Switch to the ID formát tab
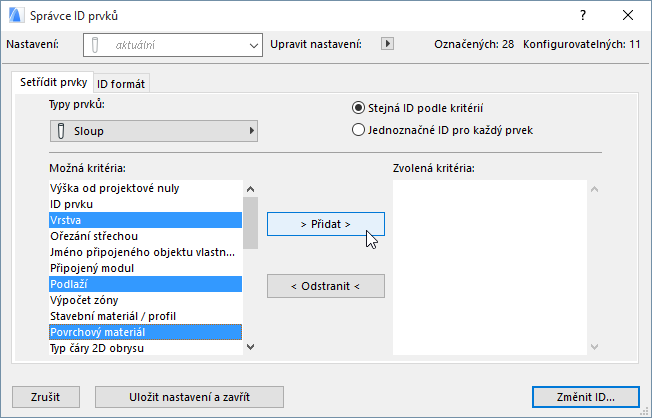The width and height of the screenshot is (652, 418). point(122,83)
